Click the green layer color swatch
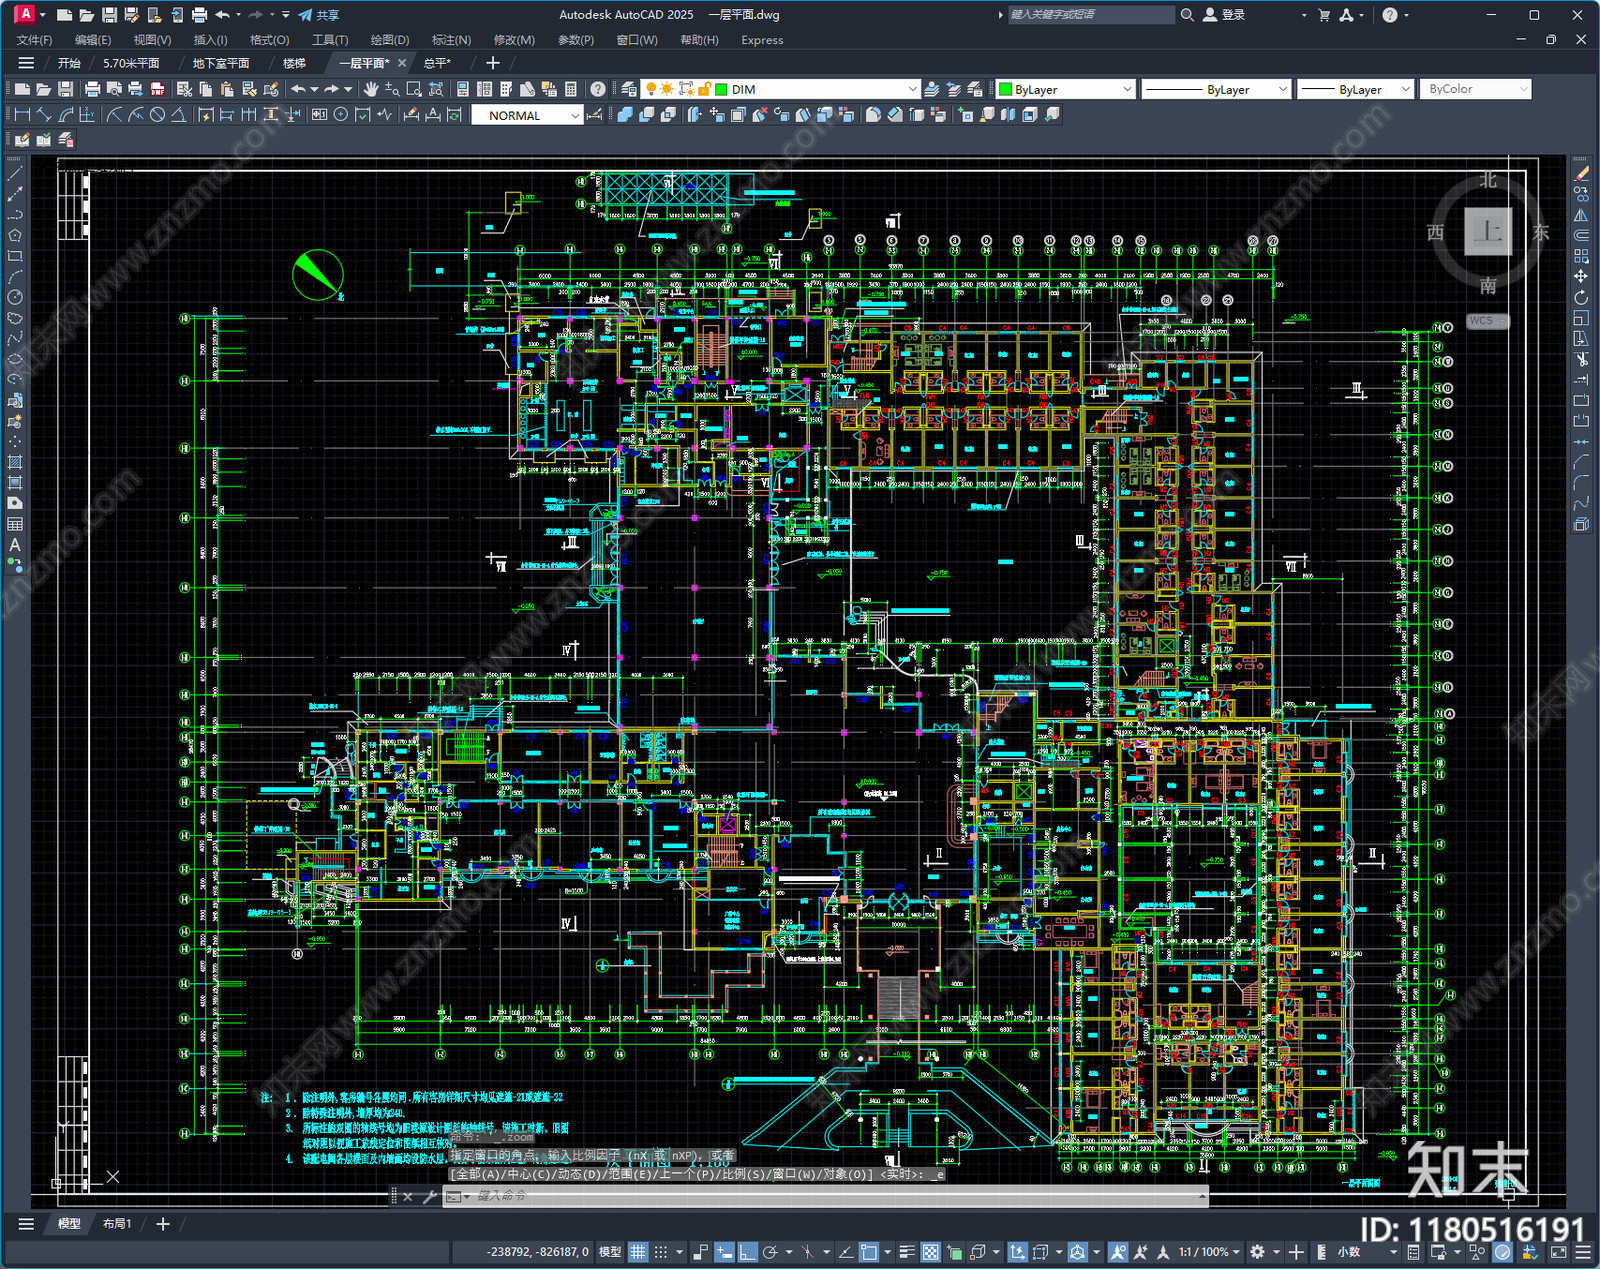Screen dimensions: 1600x1269 (x=721, y=89)
